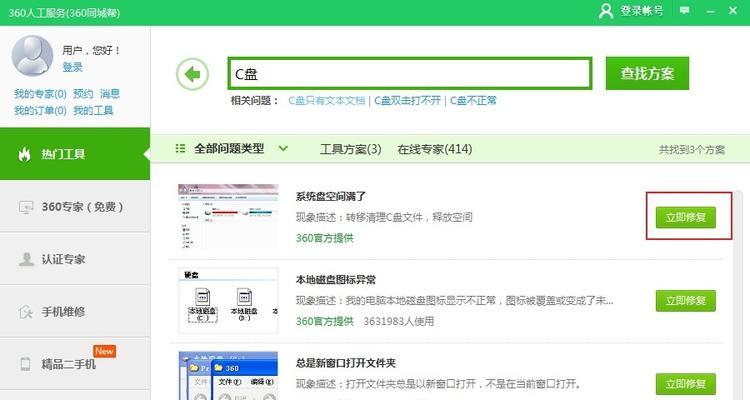Click the repair icon beside 手机维修
The height and width of the screenshot is (400, 750).
click(x=25, y=312)
